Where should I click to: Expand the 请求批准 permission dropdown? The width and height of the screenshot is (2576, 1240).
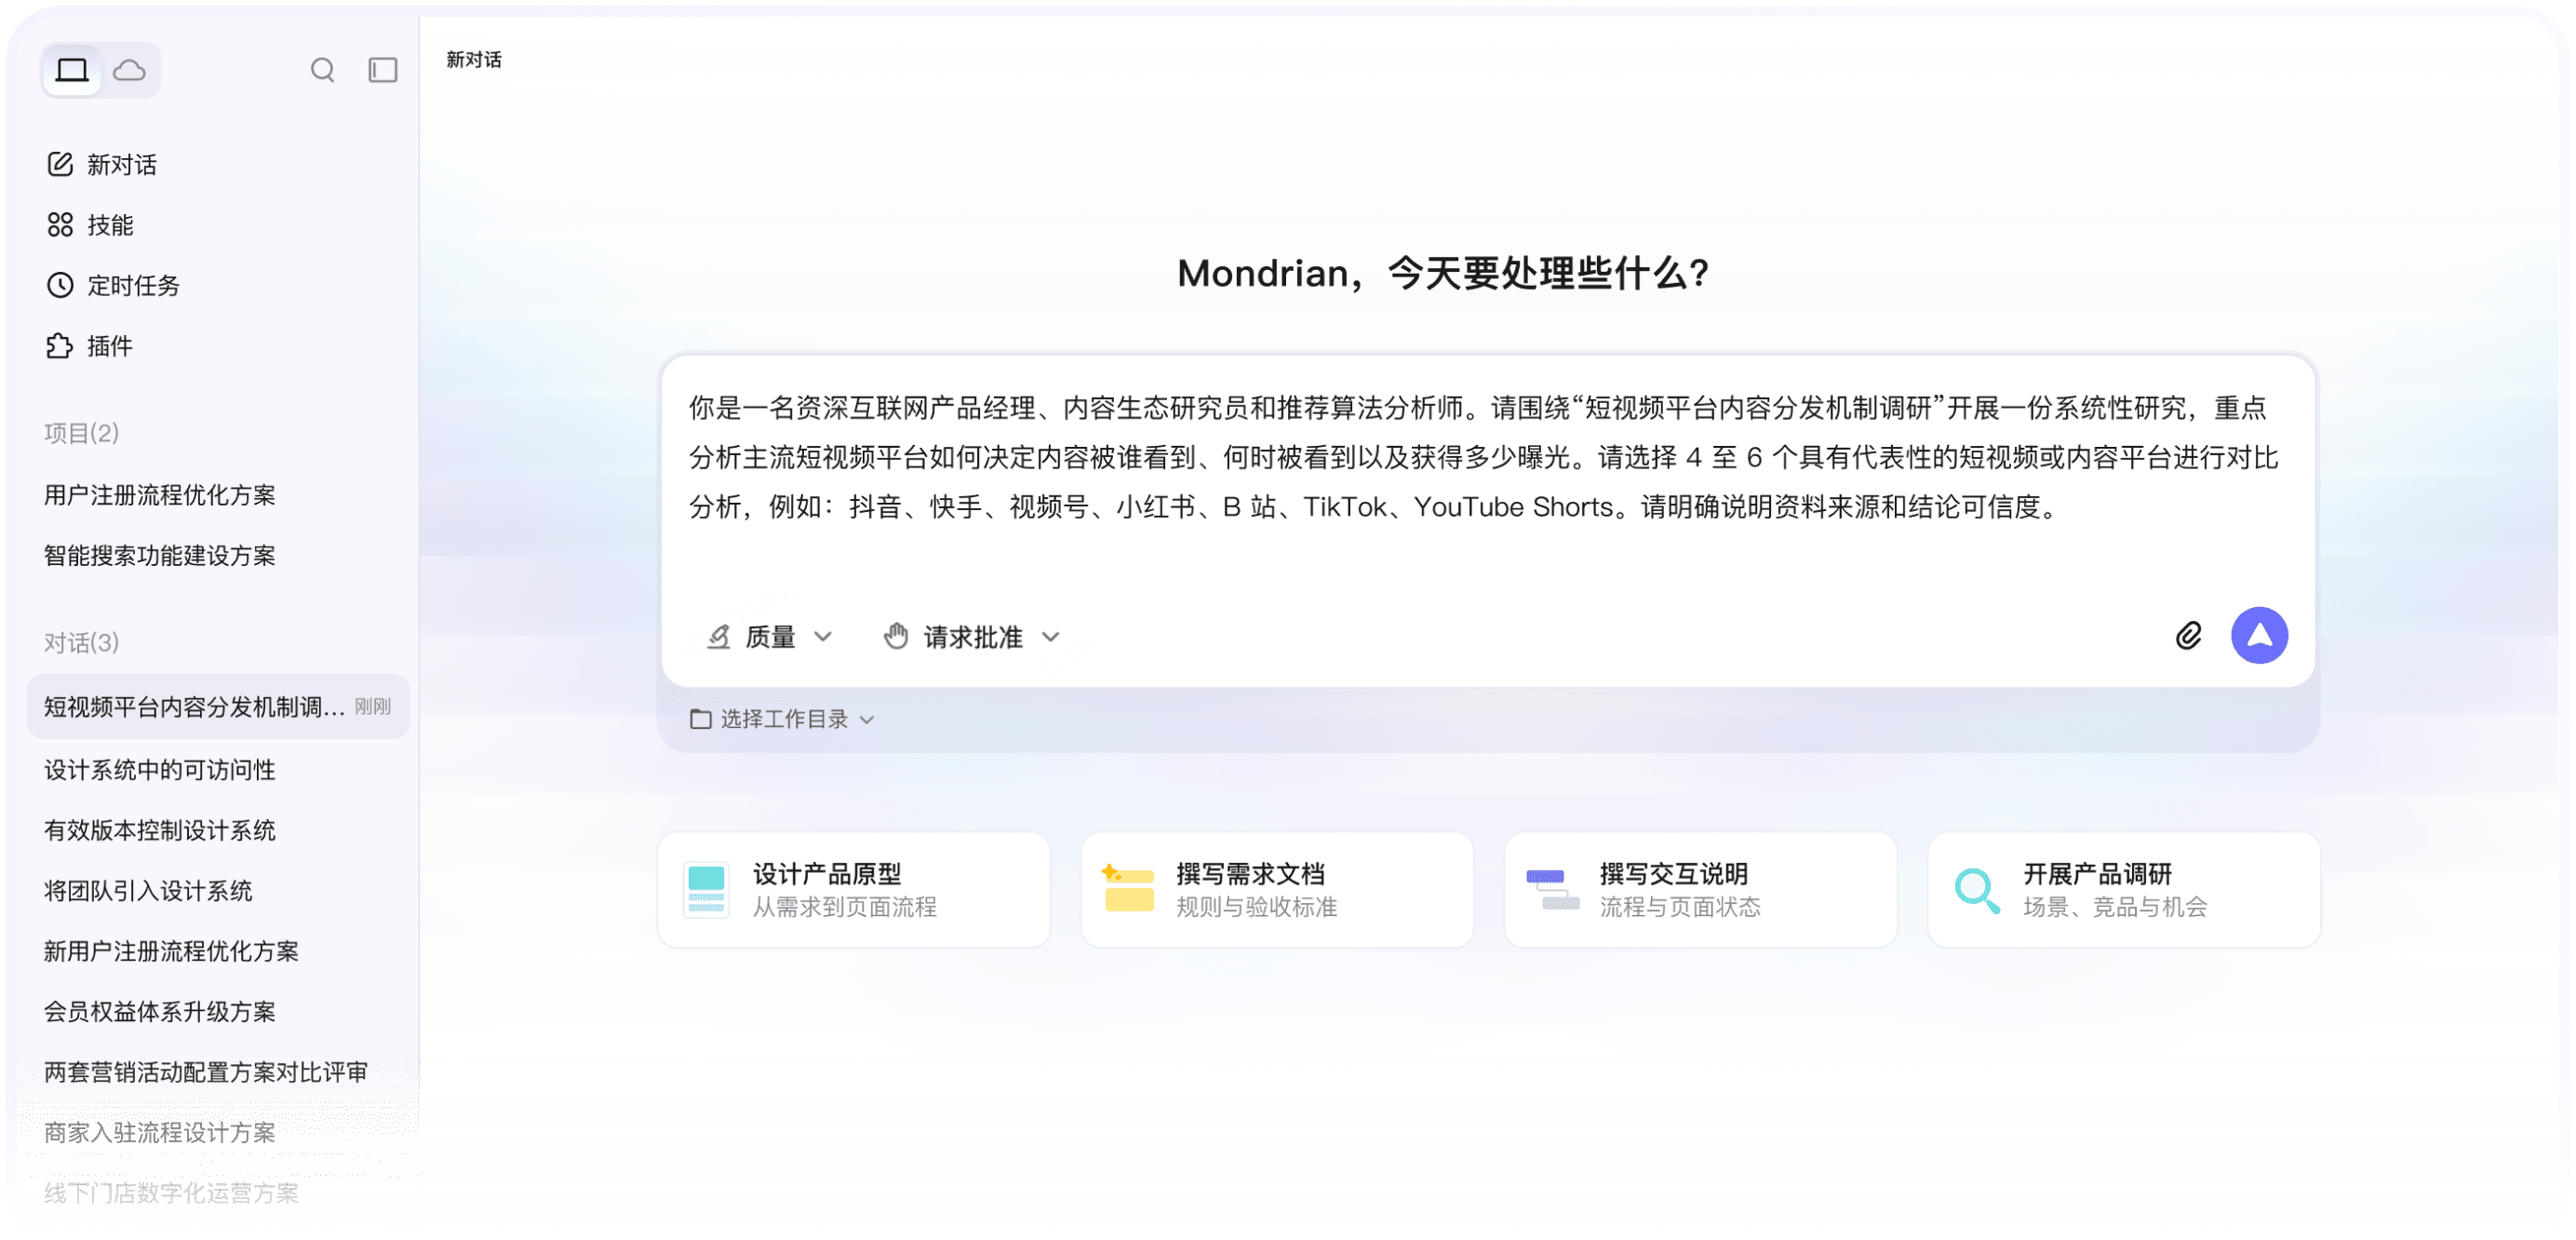coord(971,637)
